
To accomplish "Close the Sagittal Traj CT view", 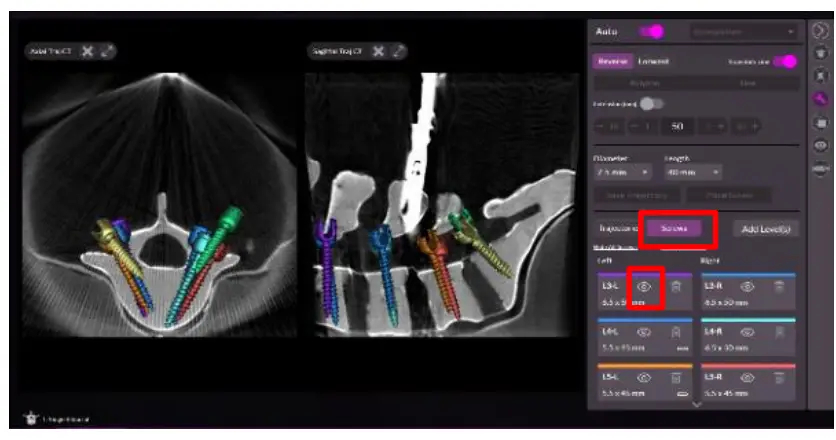I will (x=378, y=51).
